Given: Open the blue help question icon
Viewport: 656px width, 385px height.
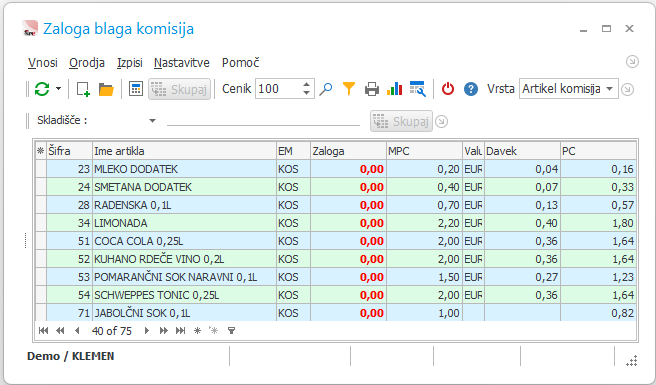Looking at the screenshot, I should pyautogui.click(x=471, y=89).
